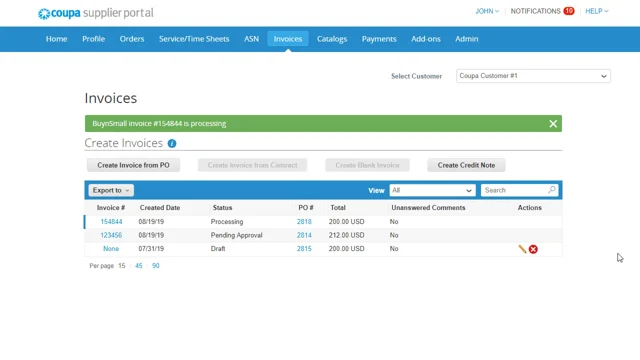Click the Processing status cell
The width and height of the screenshot is (640, 360).
pos(227,222)
